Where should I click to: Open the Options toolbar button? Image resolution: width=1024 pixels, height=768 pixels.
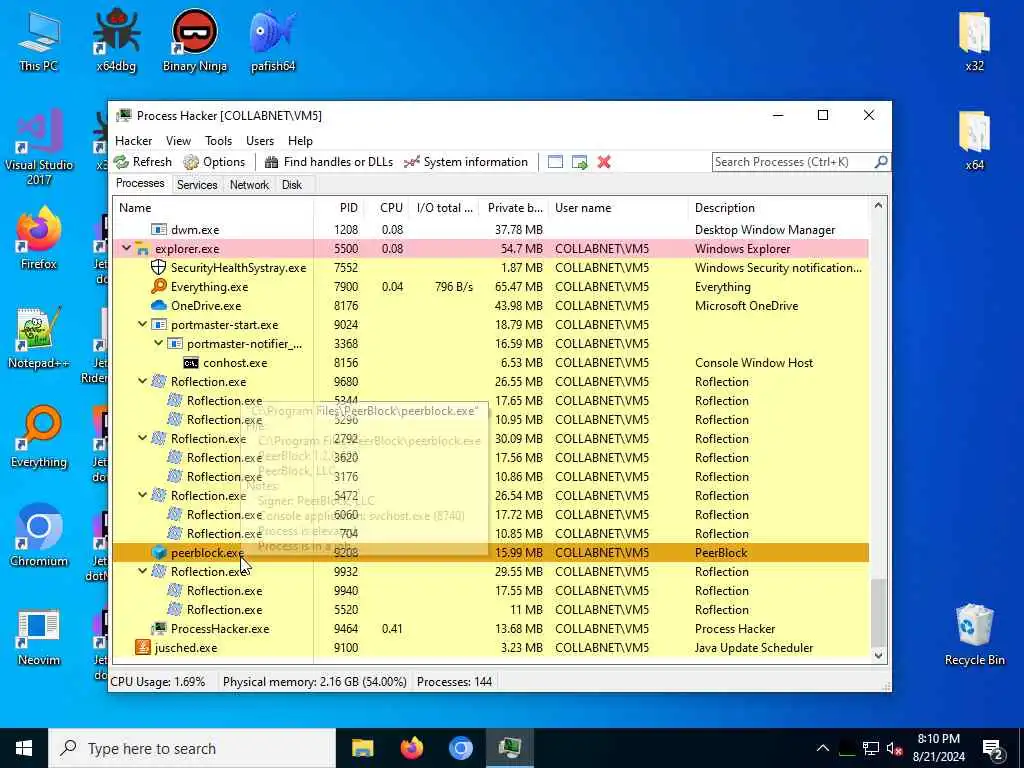[214, 162]
